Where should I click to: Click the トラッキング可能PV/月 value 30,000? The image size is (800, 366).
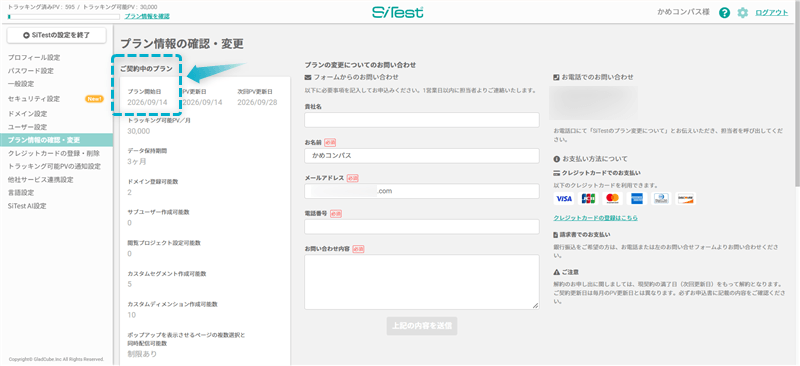(x=139, y=131)
